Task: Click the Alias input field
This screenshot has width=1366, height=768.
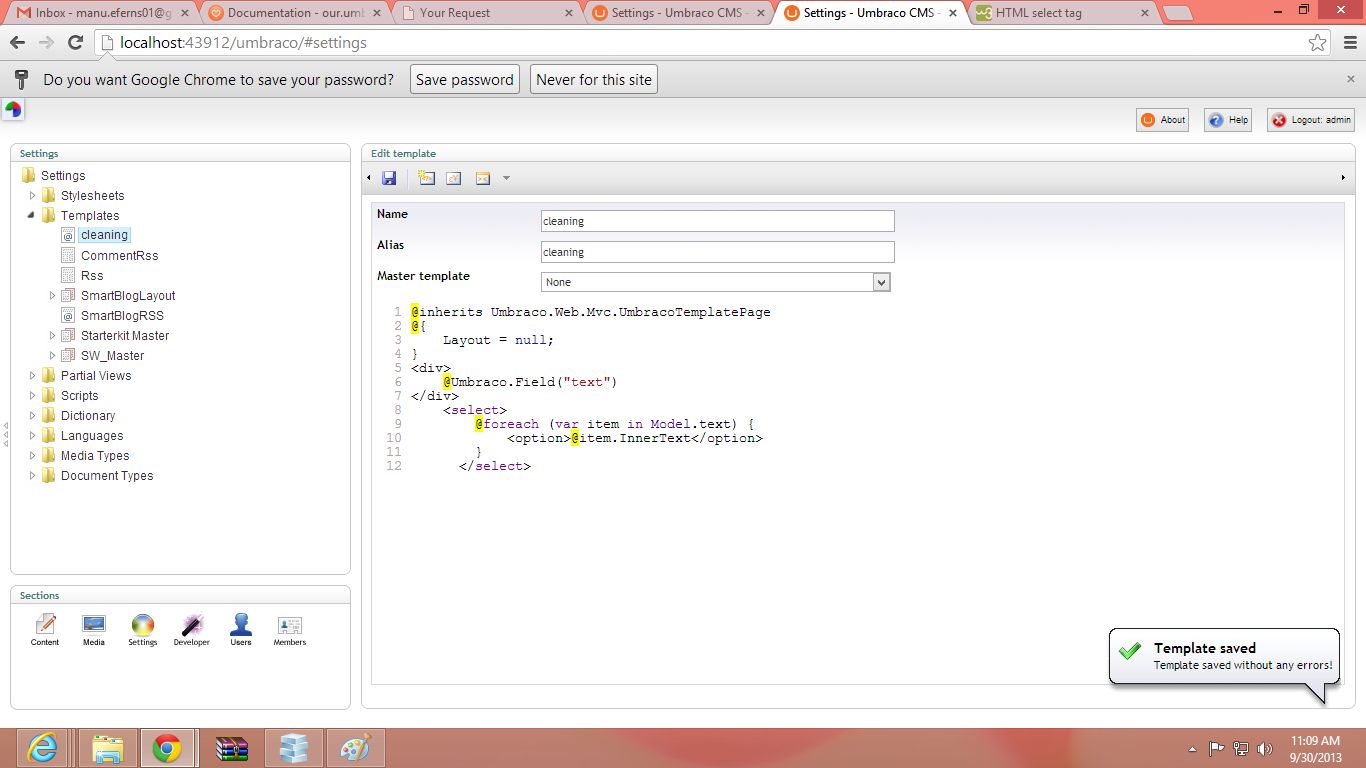Action: click(717, 252)
